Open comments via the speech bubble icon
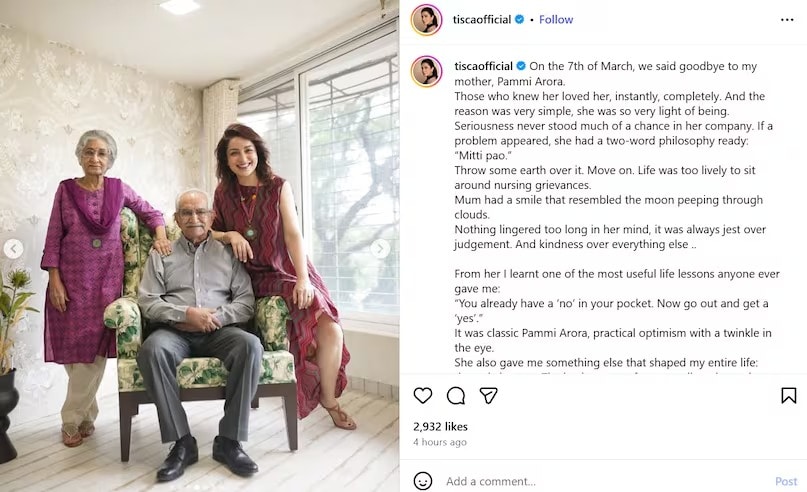This screenshot has width=807, height=492. point(456,395)
